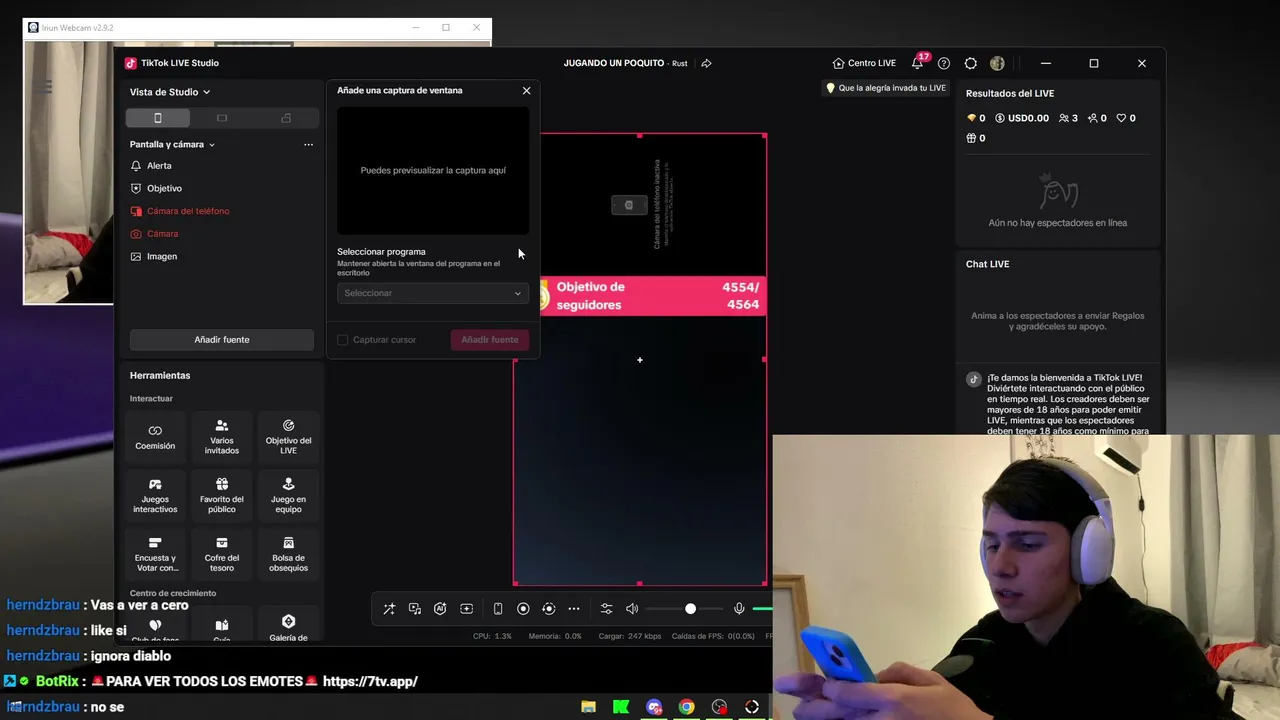Open the media and music tool
This screenshot has width=1280, height=720.
415,609
